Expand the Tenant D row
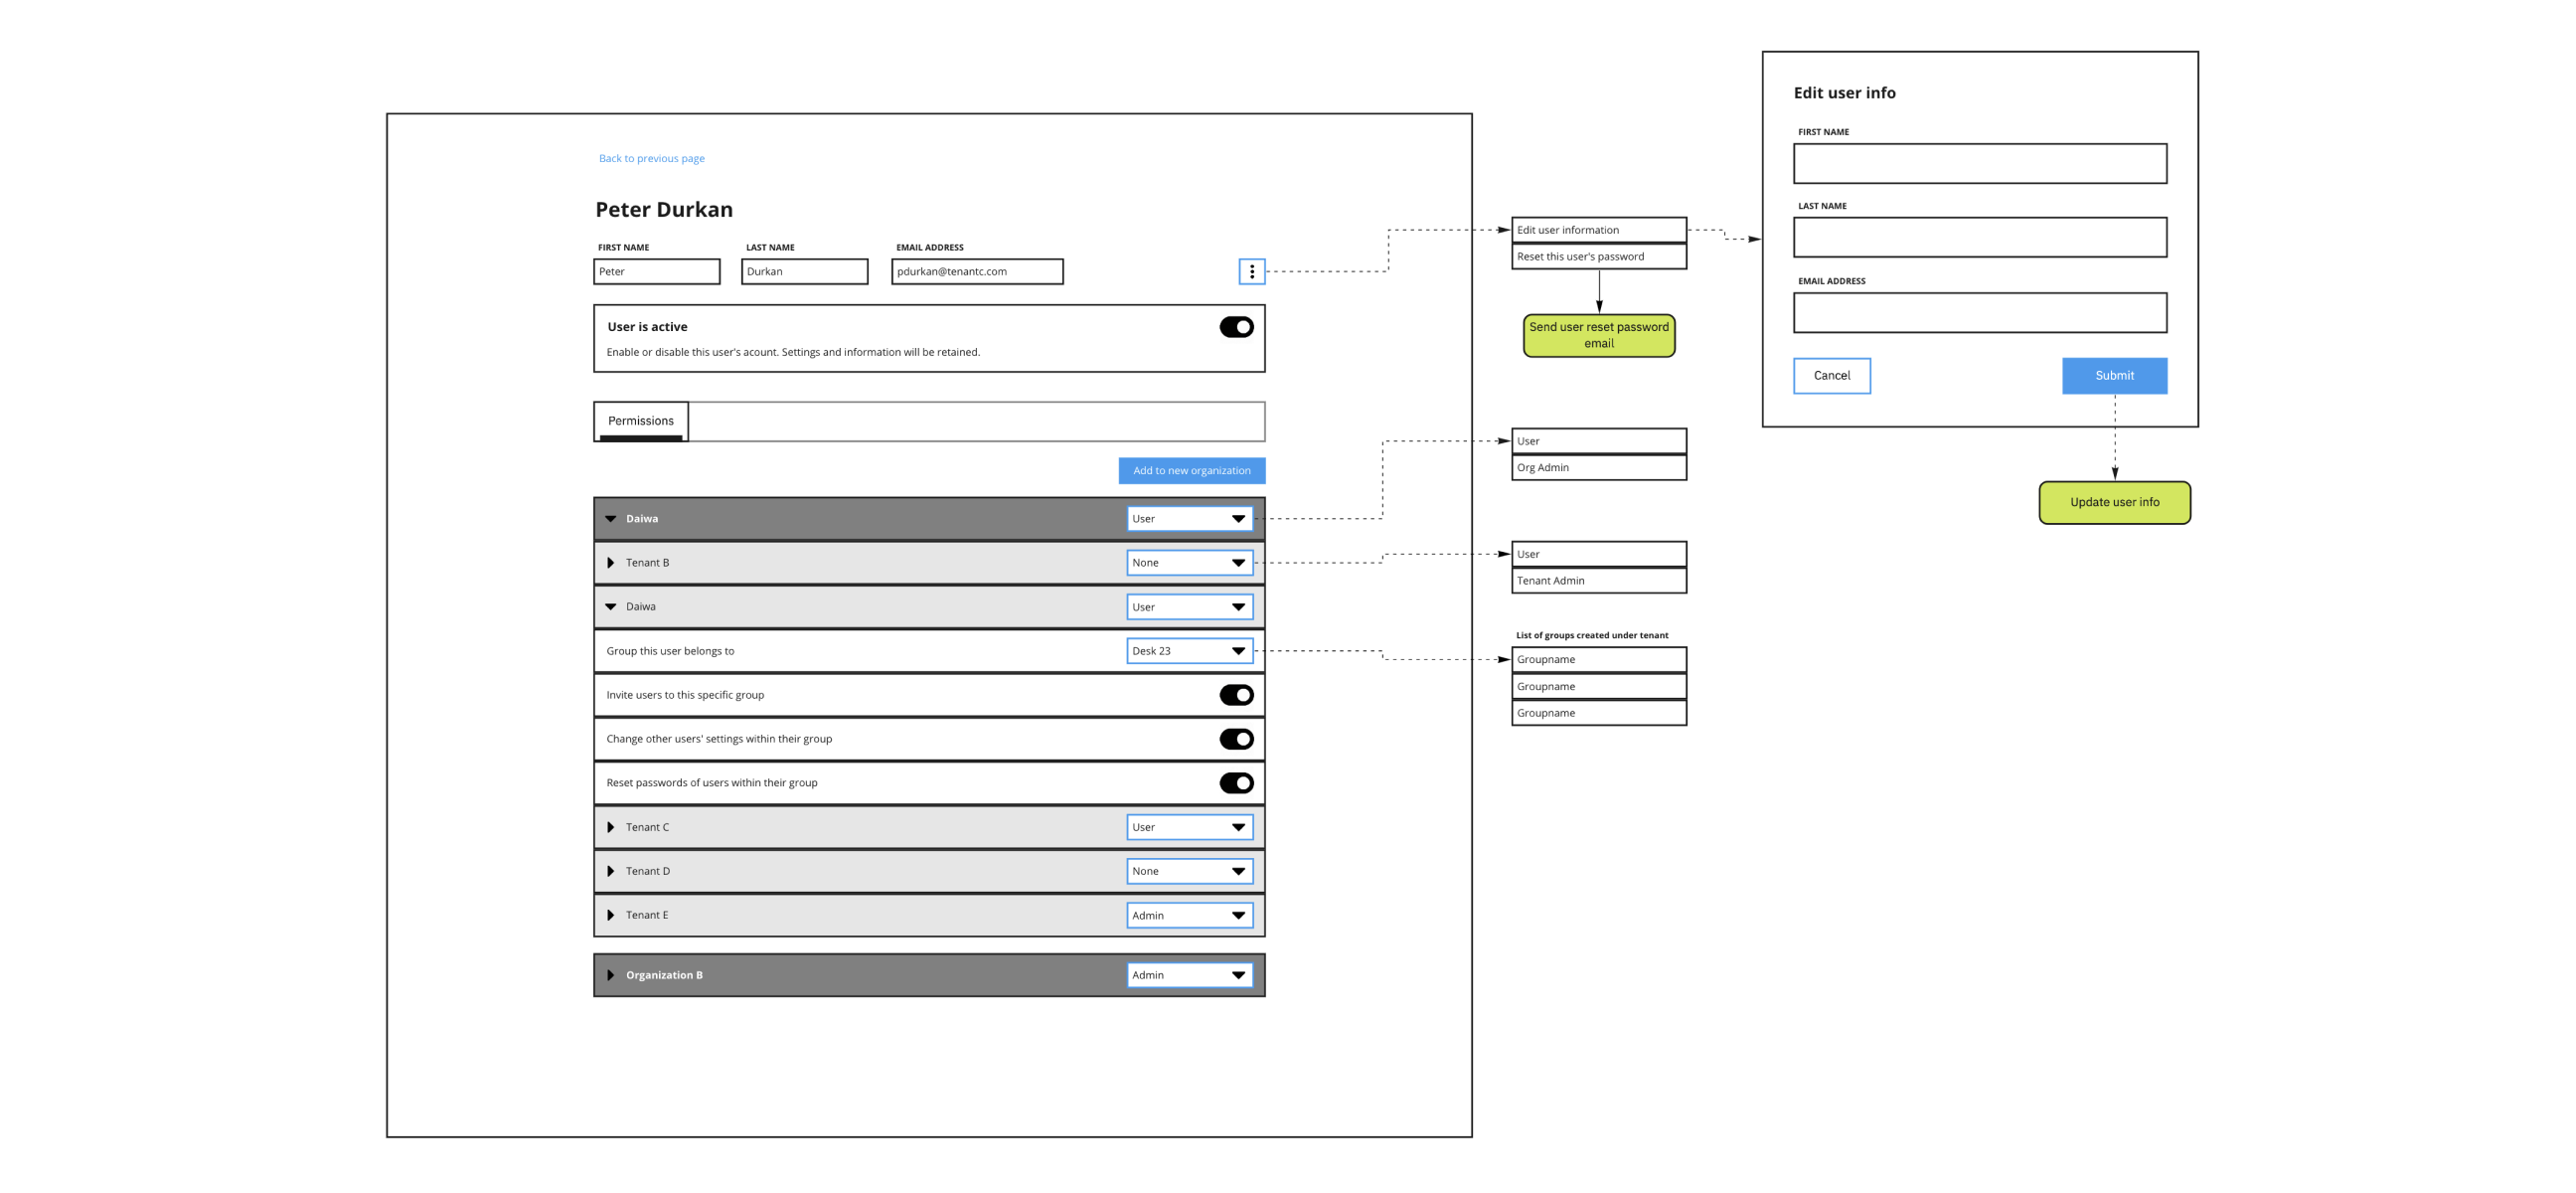 point(611,871)
